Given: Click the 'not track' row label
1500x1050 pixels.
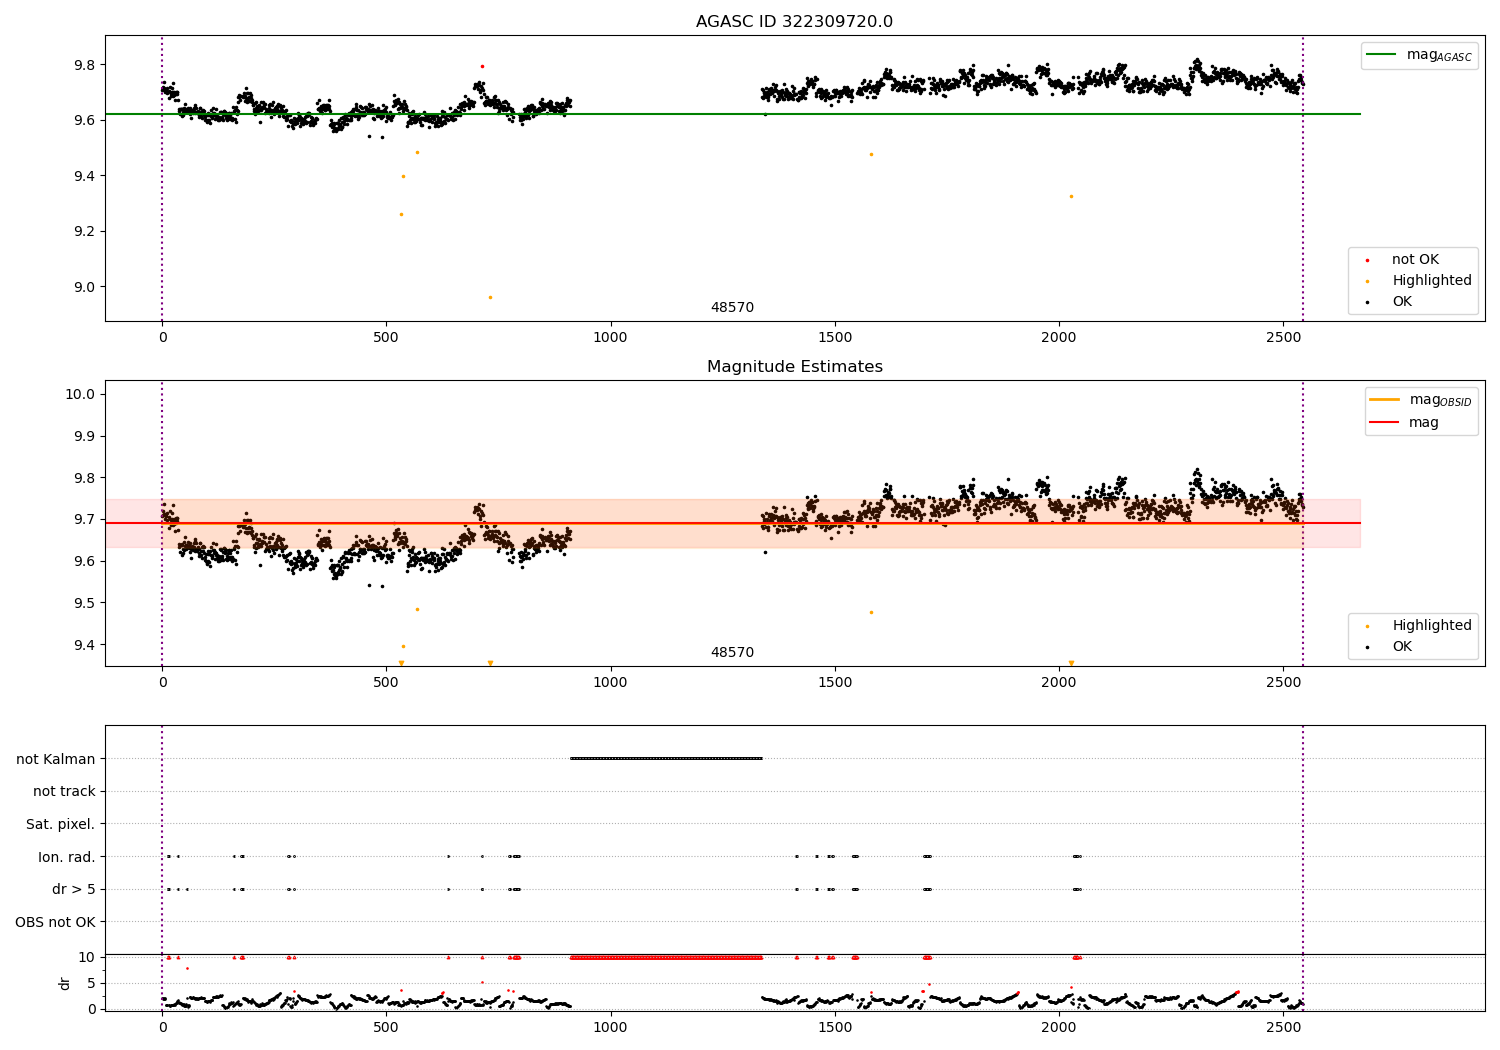Looking at the screenshot, I should click(64, 791).
